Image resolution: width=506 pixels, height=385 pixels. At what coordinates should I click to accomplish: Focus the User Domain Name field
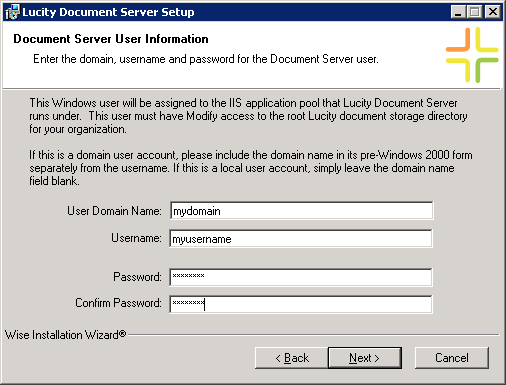tap(302, 211)
